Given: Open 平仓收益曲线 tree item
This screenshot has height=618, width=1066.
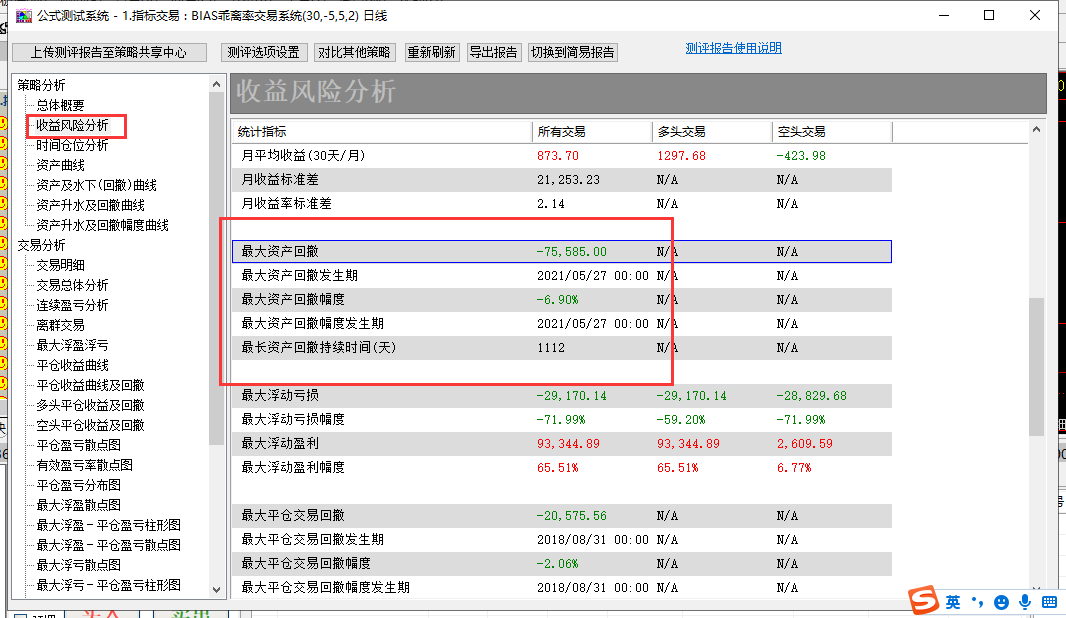Looking at the screenshot, I should click(72, 365).
